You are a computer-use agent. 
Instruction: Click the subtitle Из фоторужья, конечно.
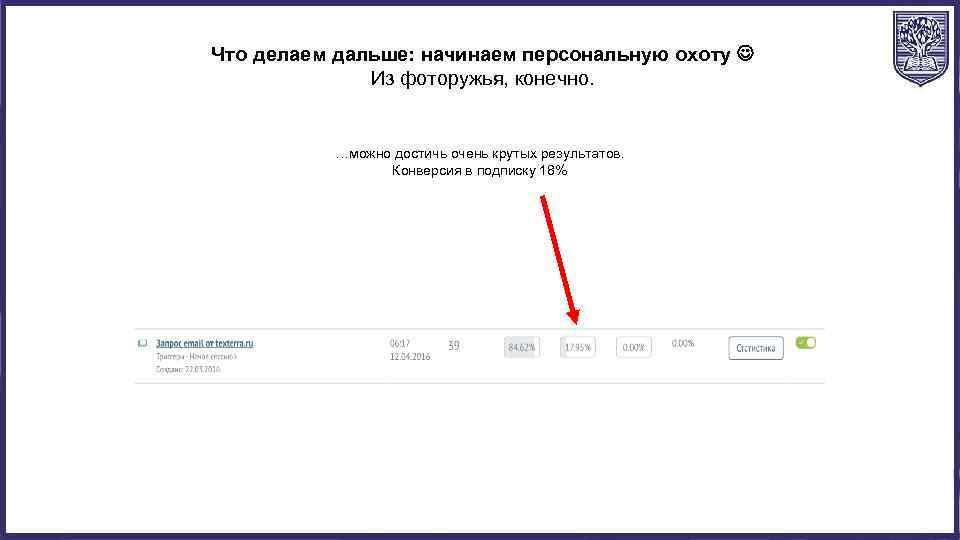coord(482,79)
